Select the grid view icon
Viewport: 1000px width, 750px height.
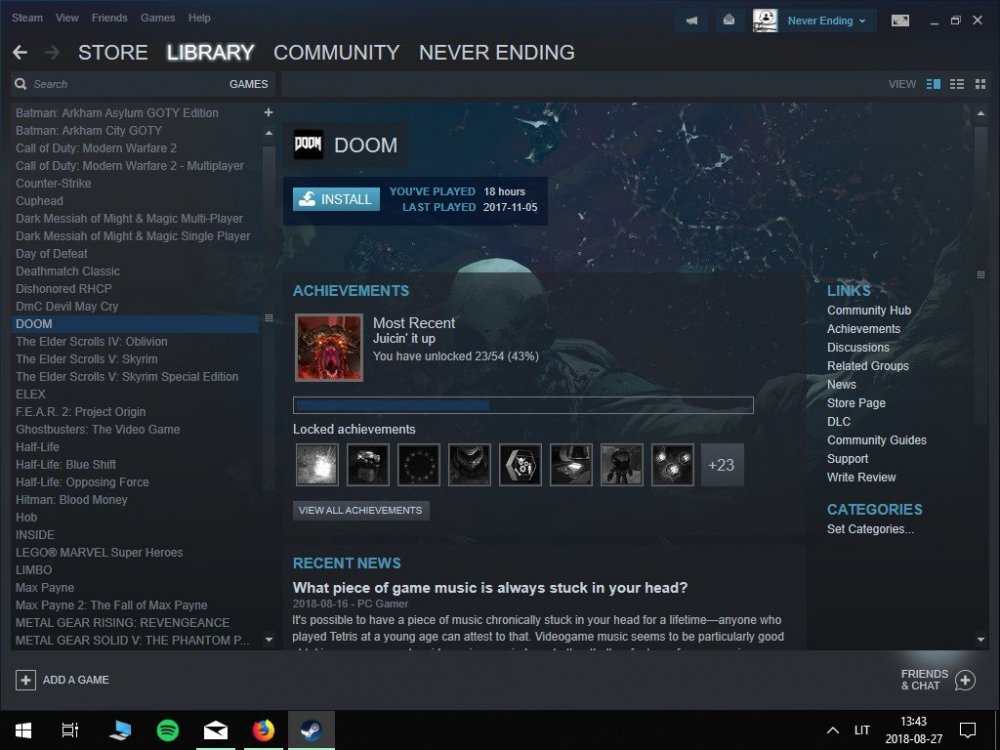[980, 84]
